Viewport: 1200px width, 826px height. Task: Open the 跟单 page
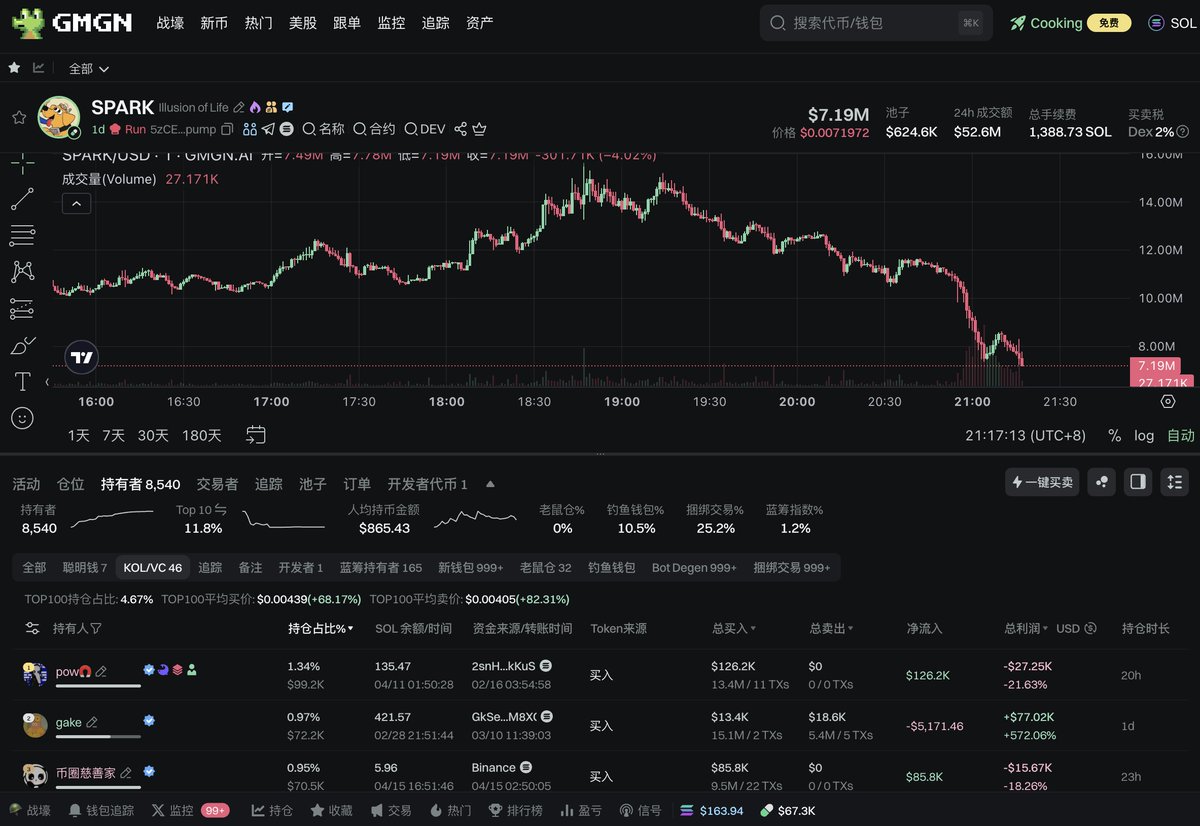click(347, 22)
